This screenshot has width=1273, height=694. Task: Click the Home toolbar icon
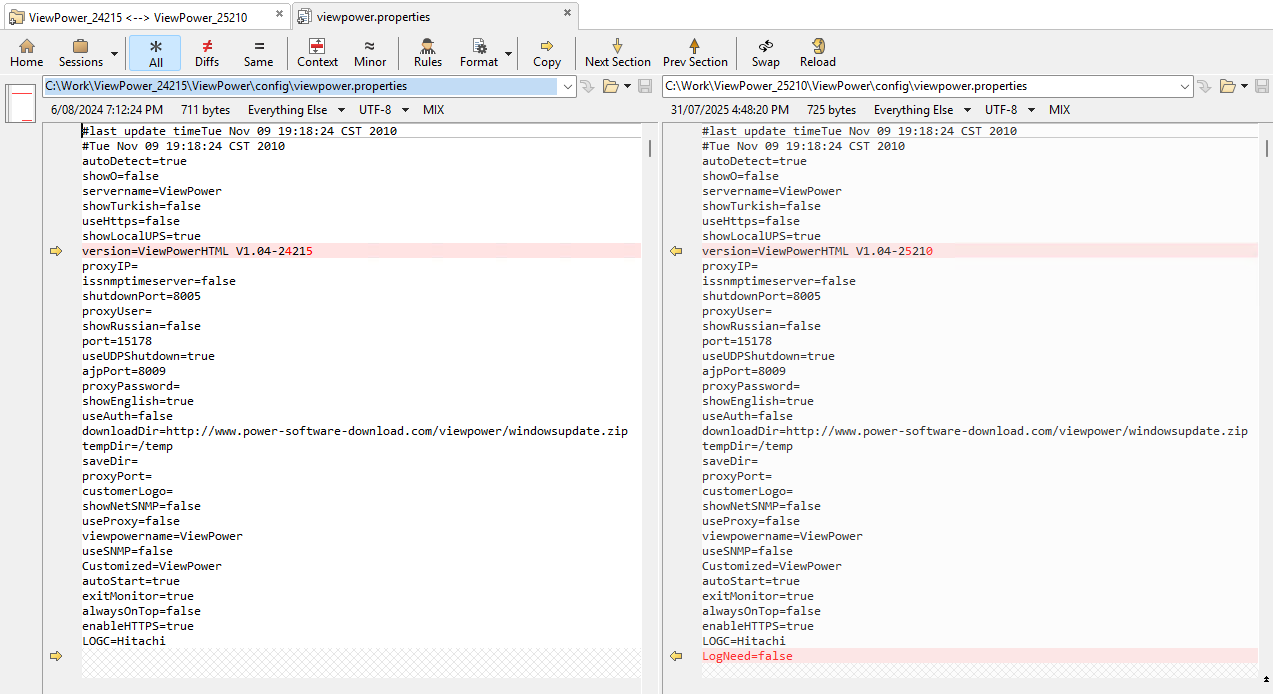coord(26,53)
